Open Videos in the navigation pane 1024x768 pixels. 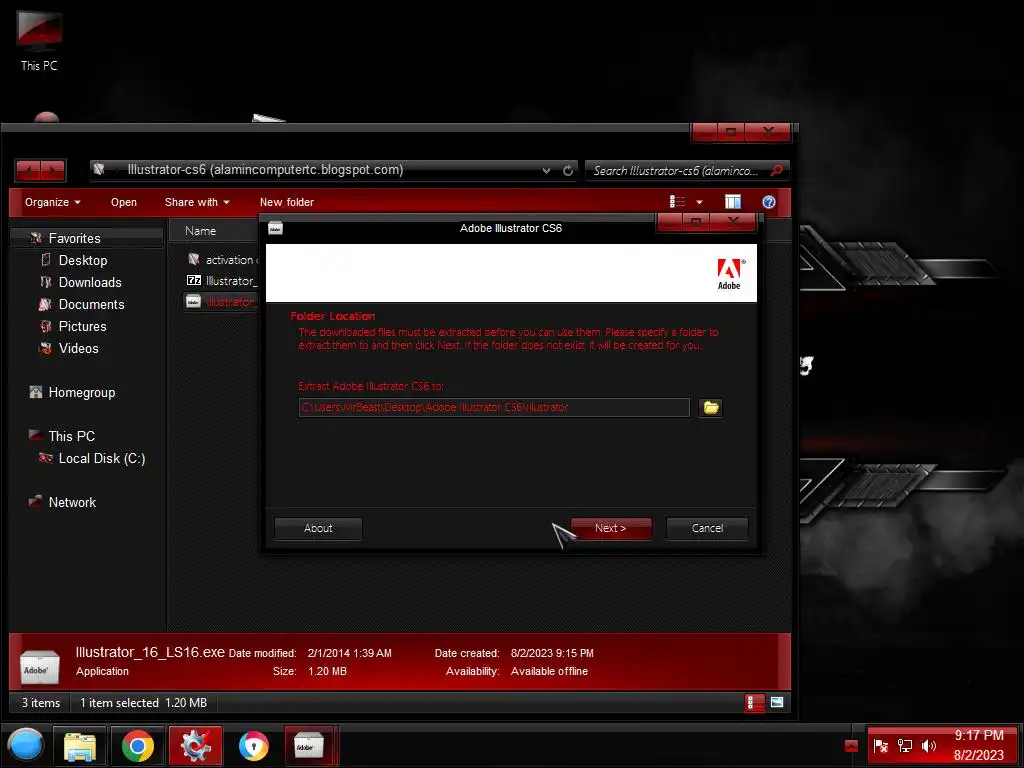pos(78,349)
